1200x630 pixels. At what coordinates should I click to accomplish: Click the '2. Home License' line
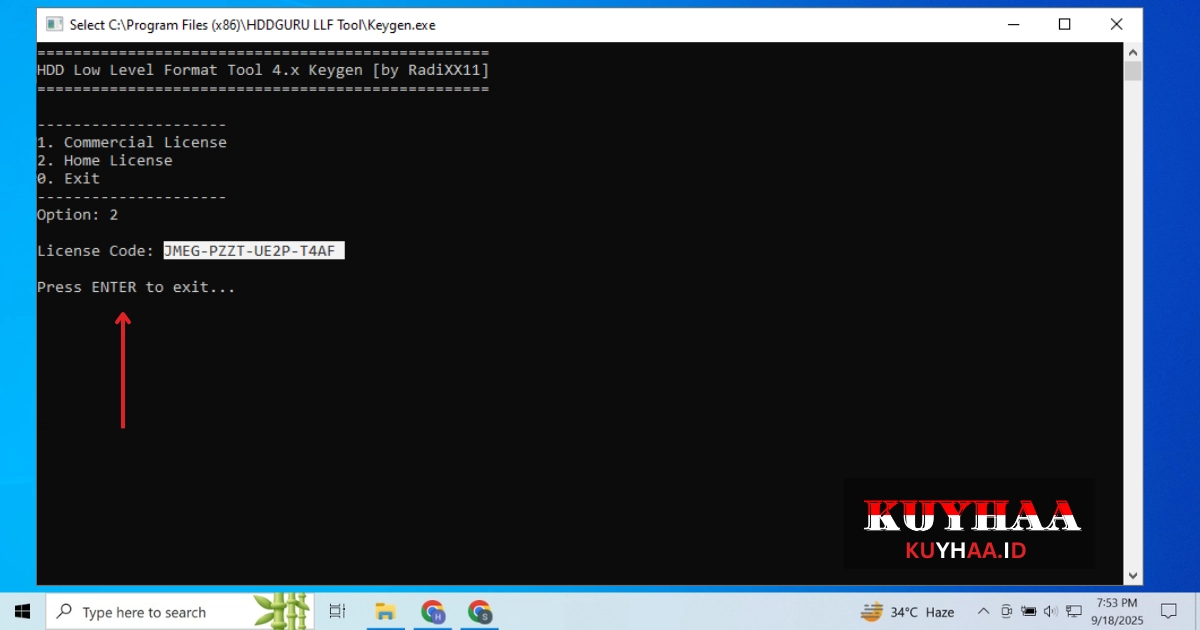tap(105, 160)
